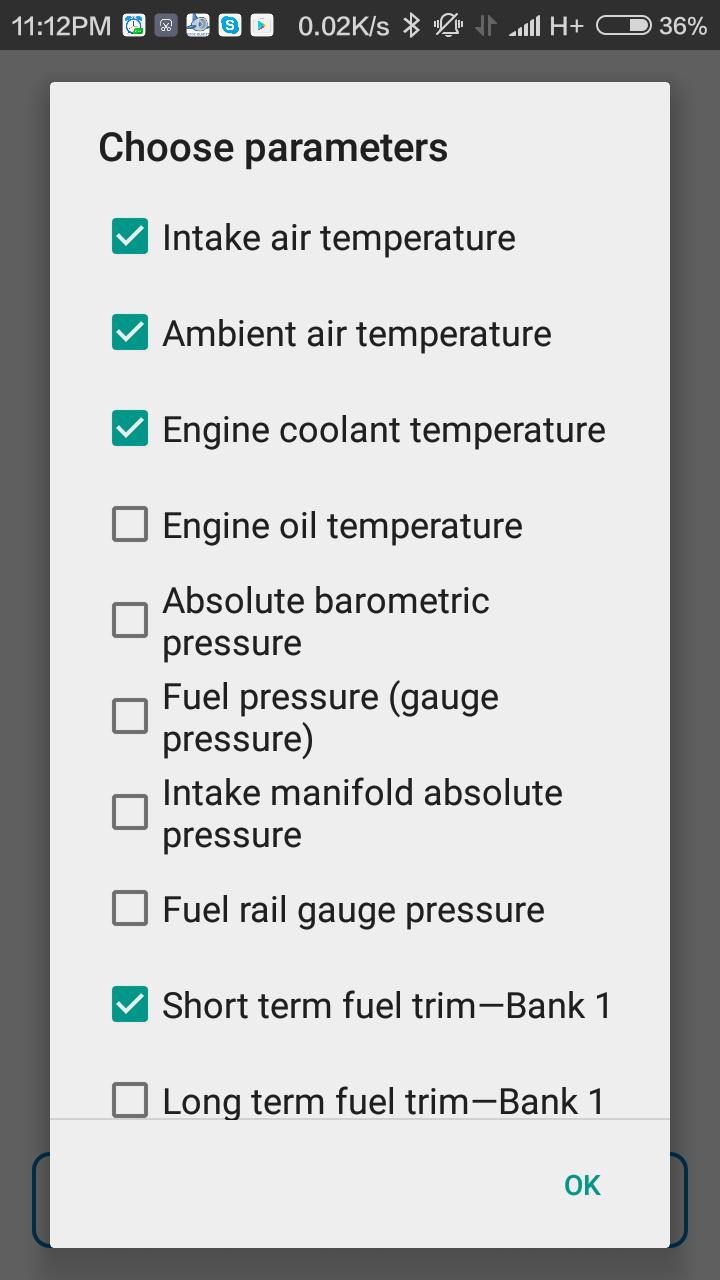Enable Engine oil temperature checkbox
720x1280 pixels.
pyautogui.click(x=130, y=525)
